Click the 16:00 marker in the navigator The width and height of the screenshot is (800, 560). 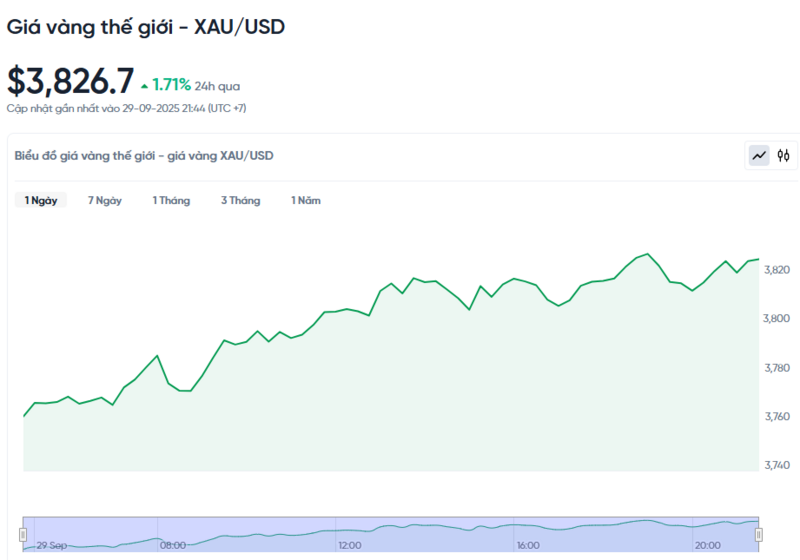[528, 545]
